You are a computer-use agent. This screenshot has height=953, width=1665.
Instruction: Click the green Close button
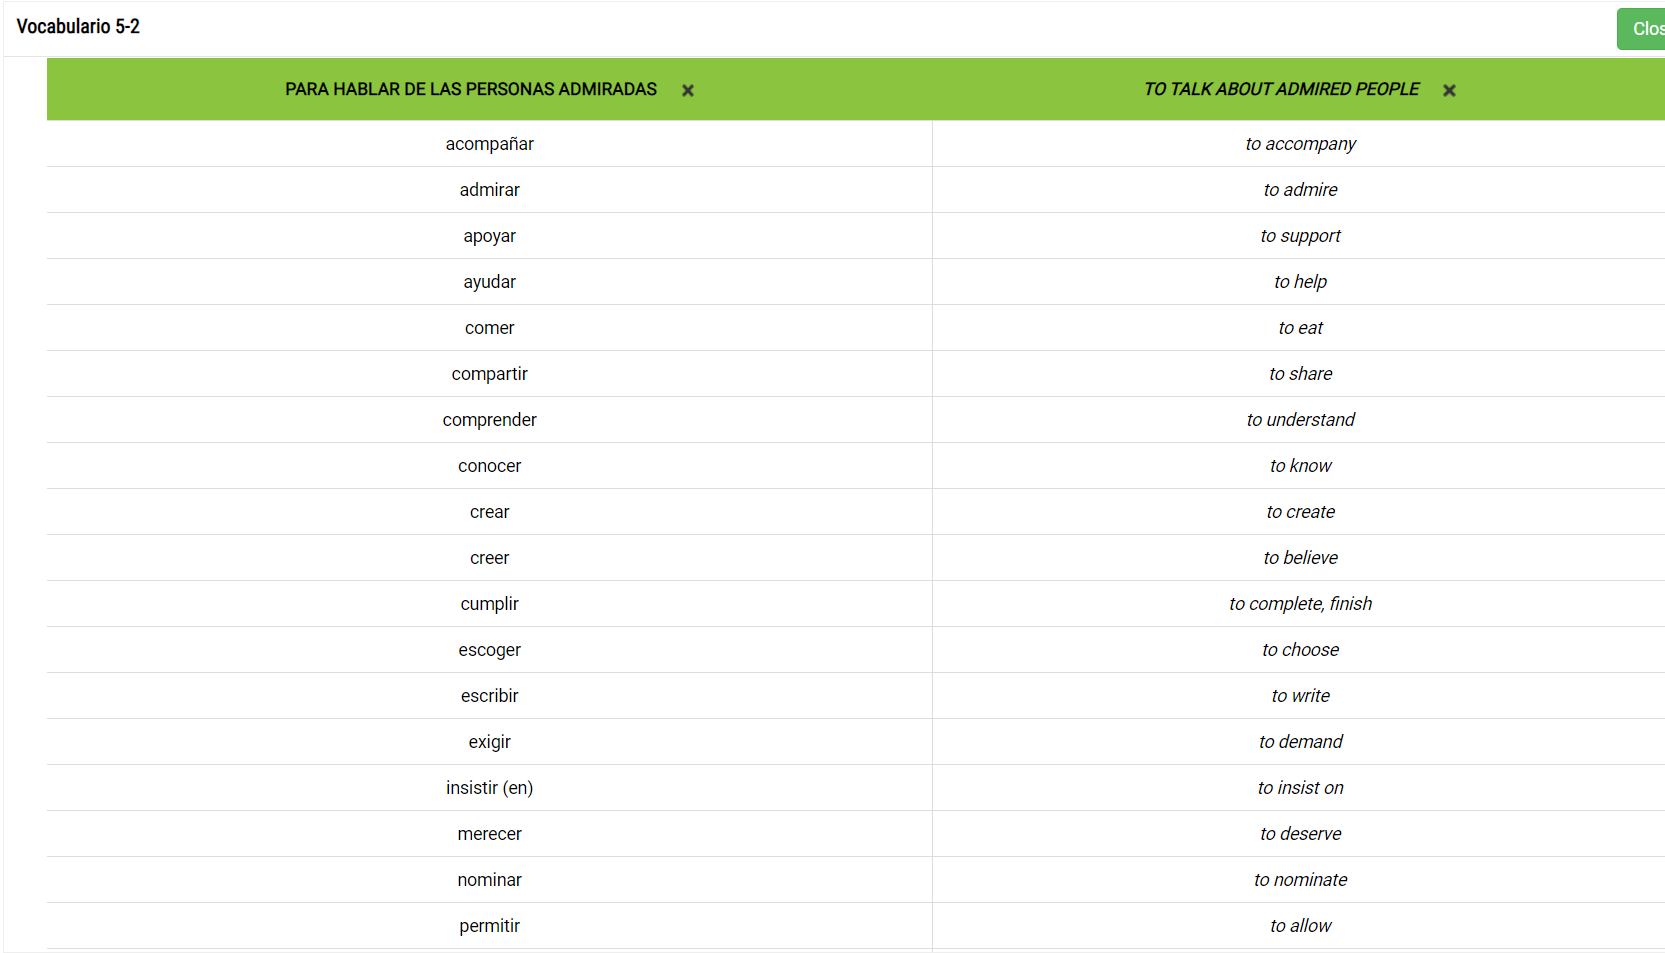[x=1641, y=29]
